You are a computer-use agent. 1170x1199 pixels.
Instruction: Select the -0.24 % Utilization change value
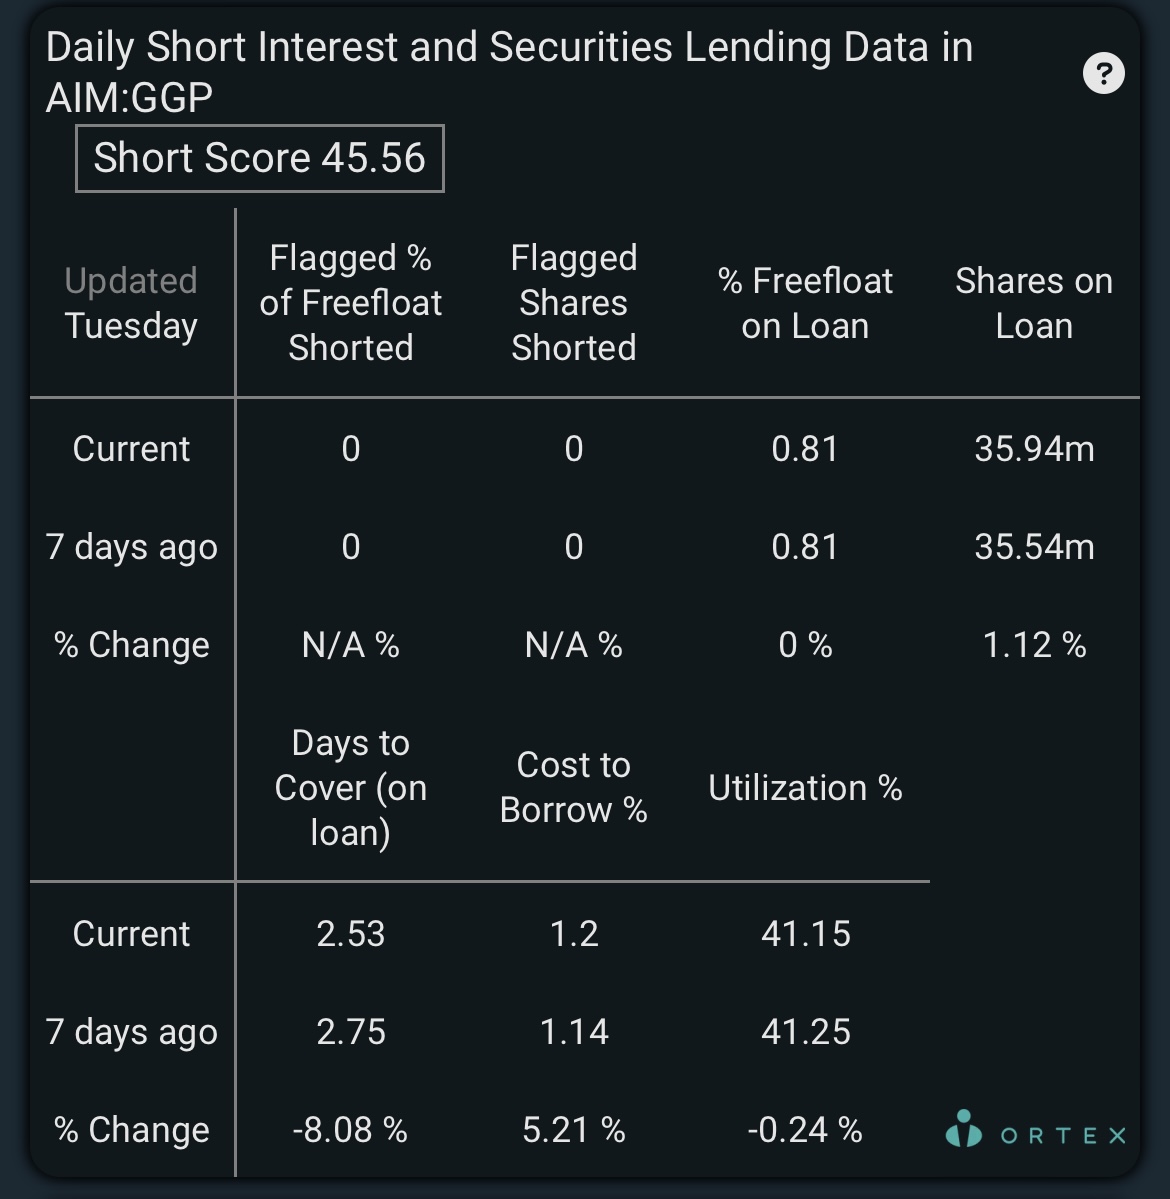click(805, 1129)
